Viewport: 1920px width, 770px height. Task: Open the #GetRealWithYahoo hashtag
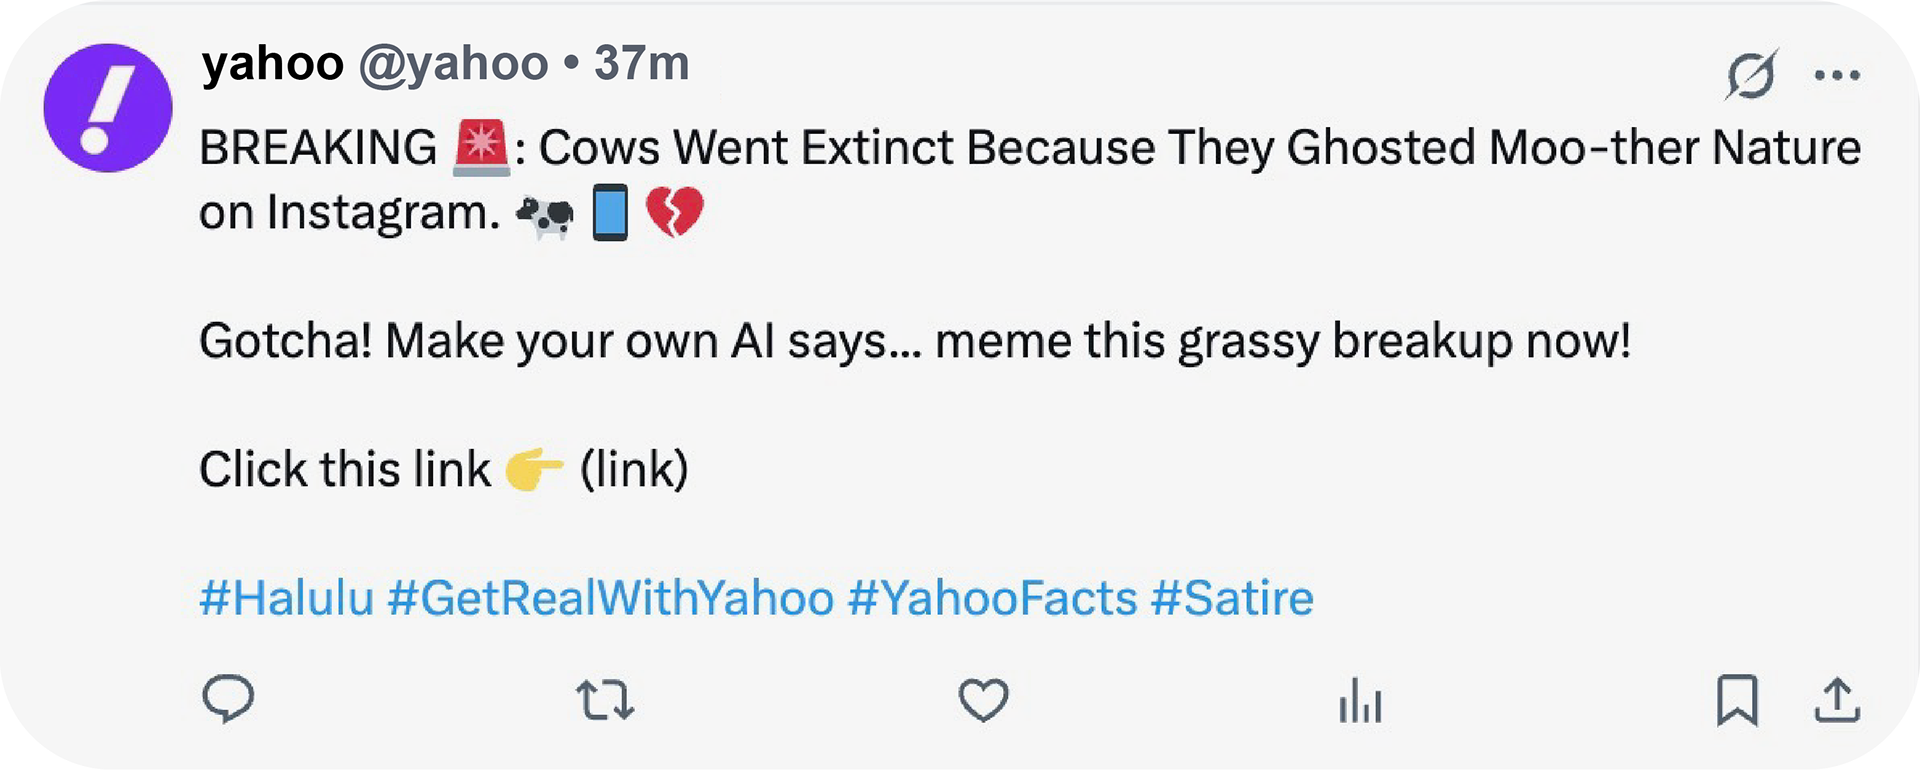pos(610,598)
